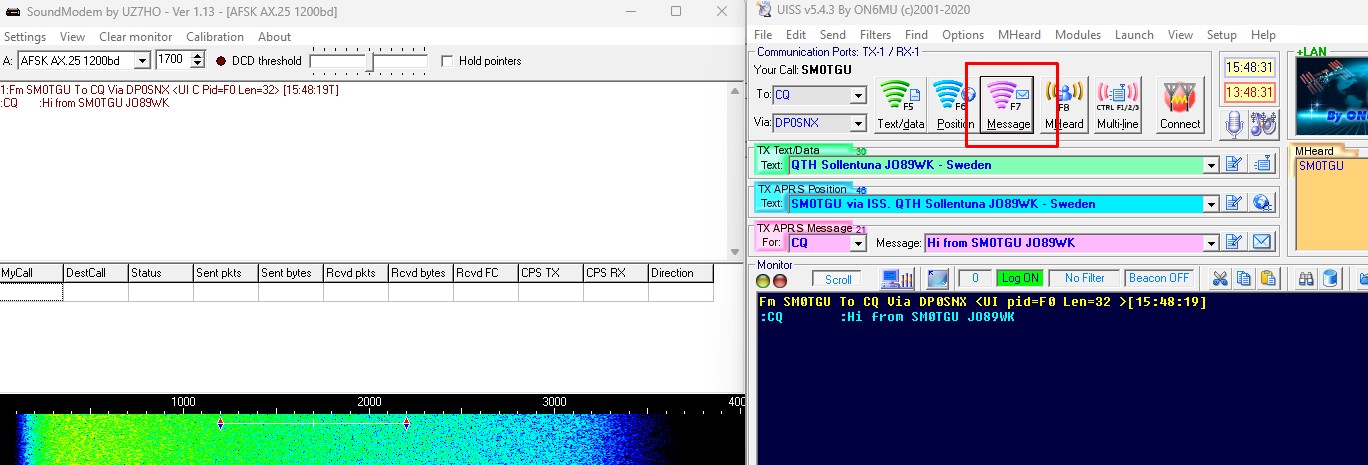Screen dimensions: 1368x465
Task: Click the music notes sound icon
Action: point(1263,124)
